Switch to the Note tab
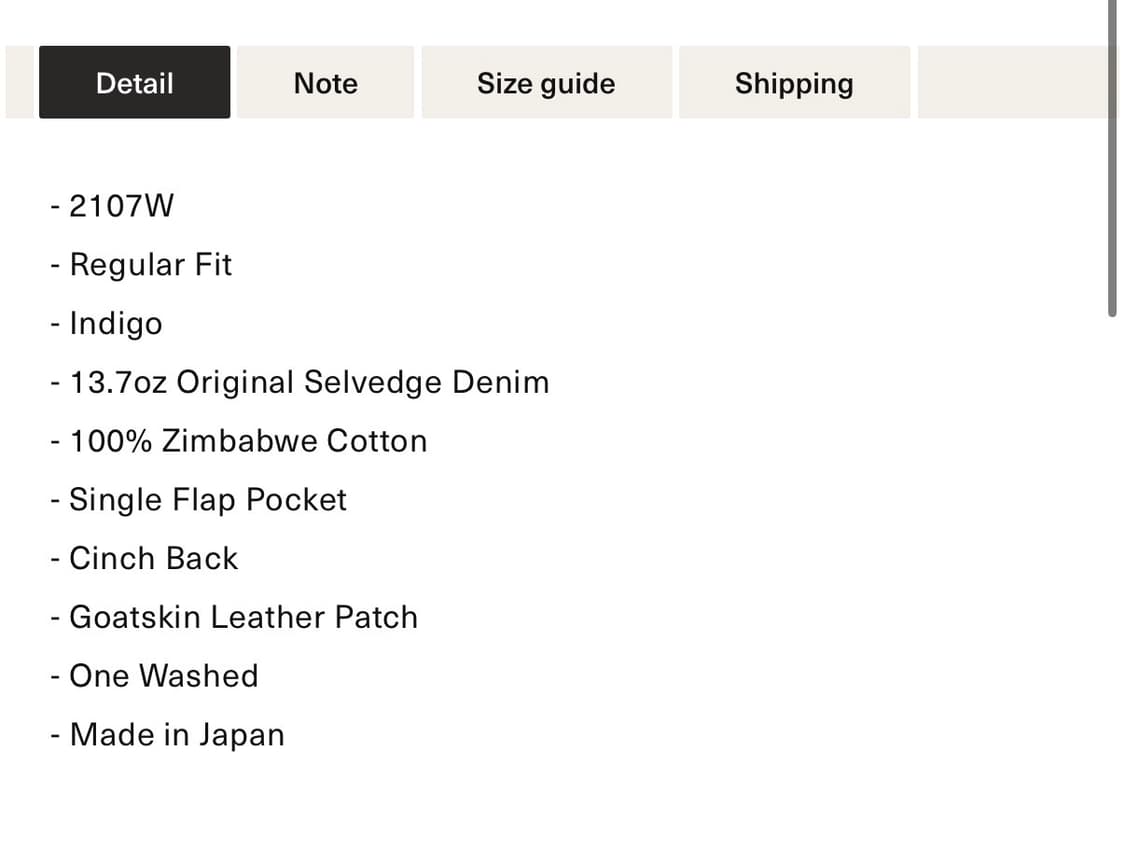1125x863 pixels. (x=325, y=83)
